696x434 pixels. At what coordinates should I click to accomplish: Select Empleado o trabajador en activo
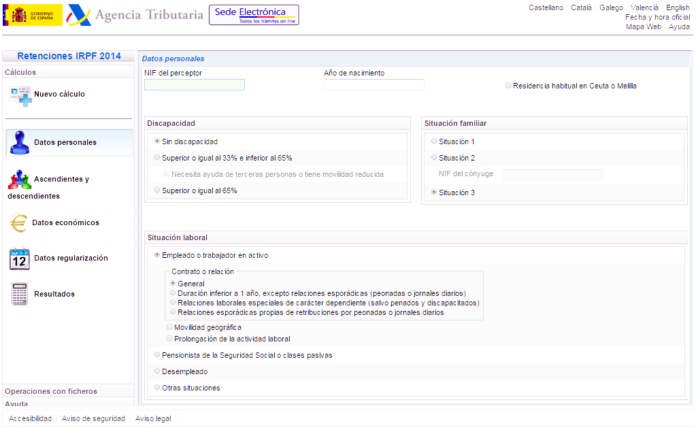(157, 255)
